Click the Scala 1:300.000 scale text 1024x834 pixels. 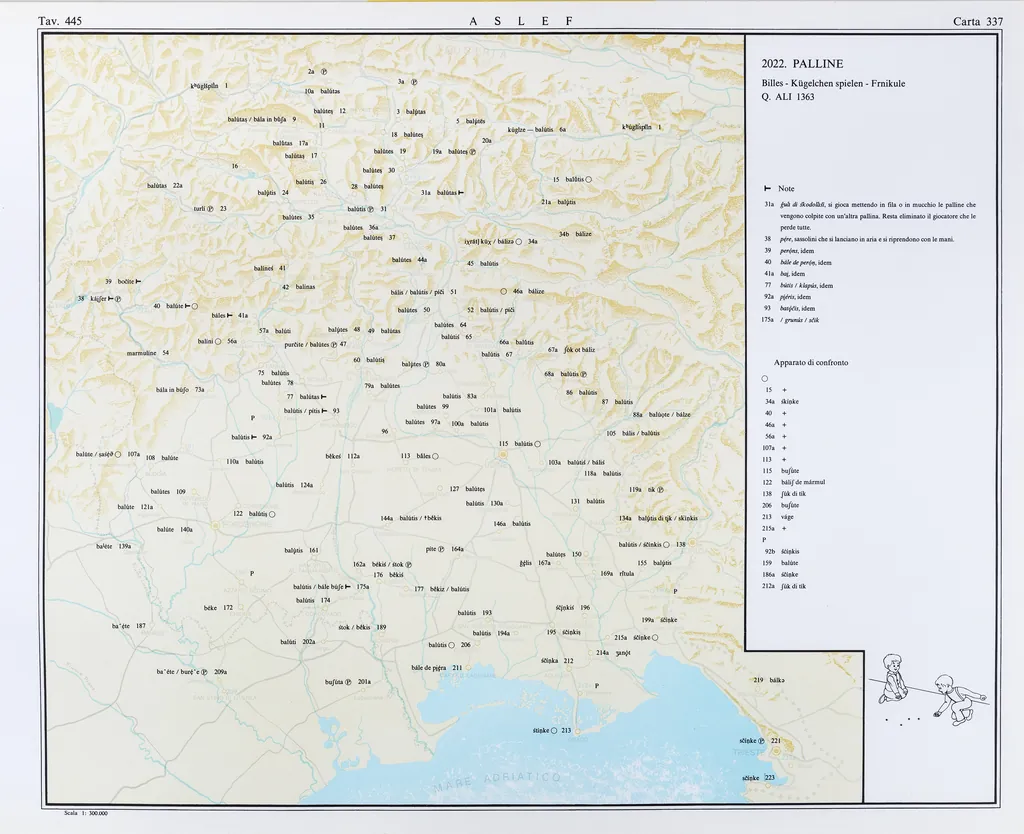86,814
